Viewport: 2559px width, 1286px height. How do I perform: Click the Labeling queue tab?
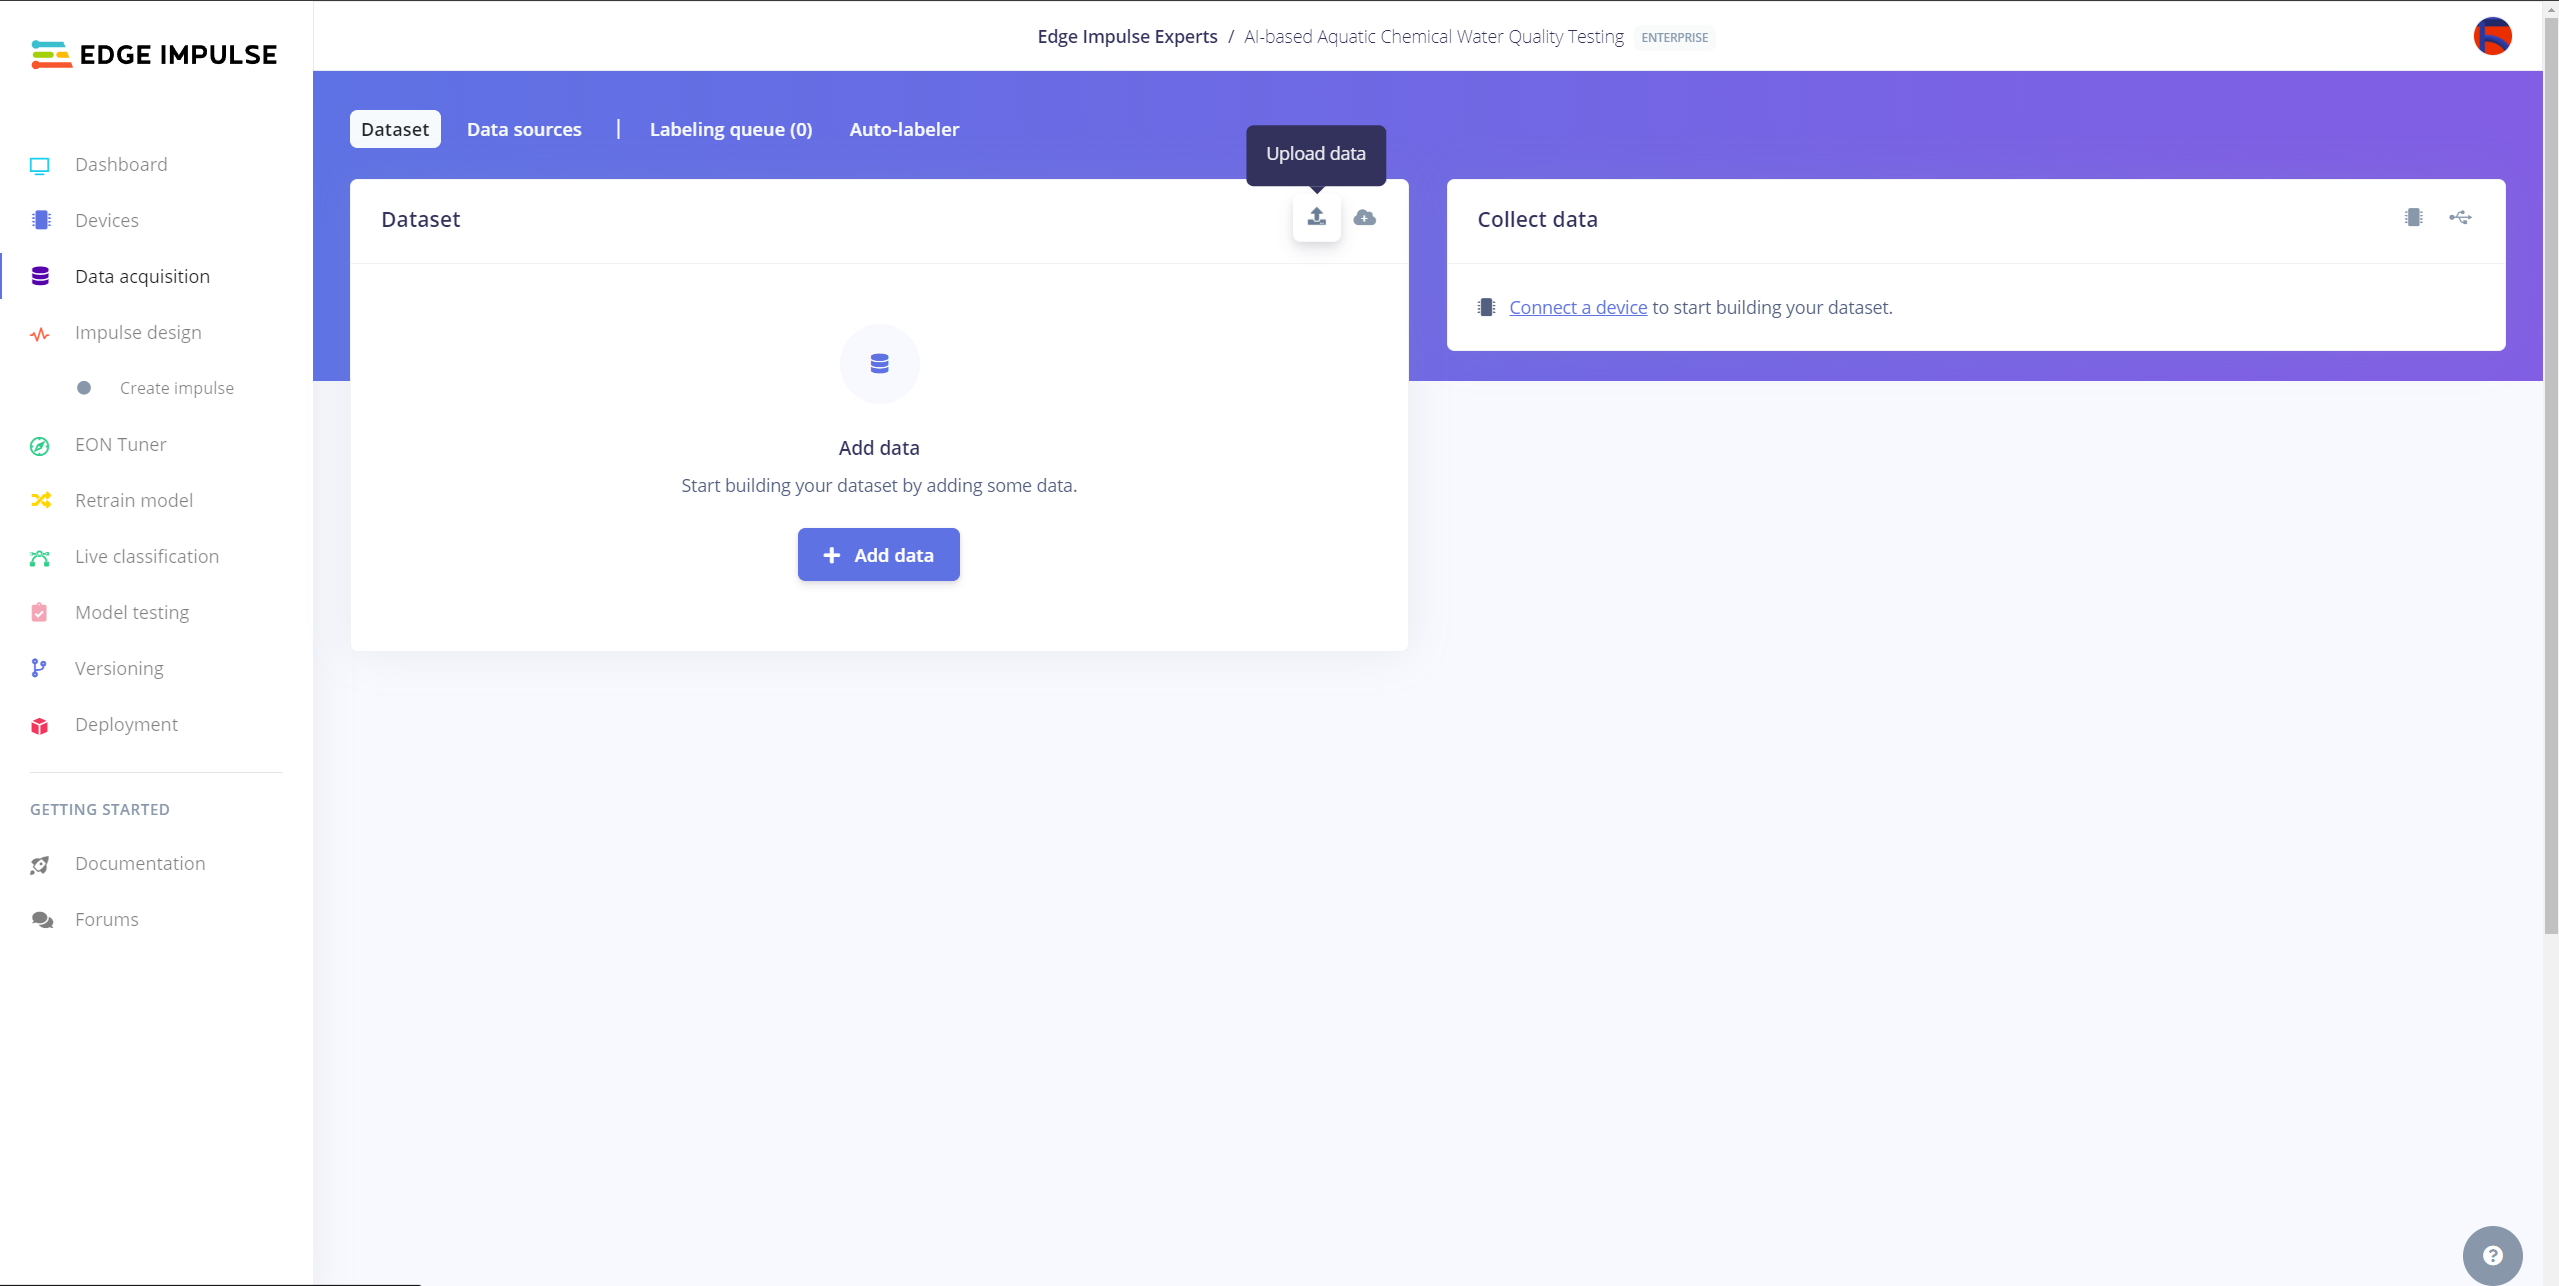pos(730,128)
